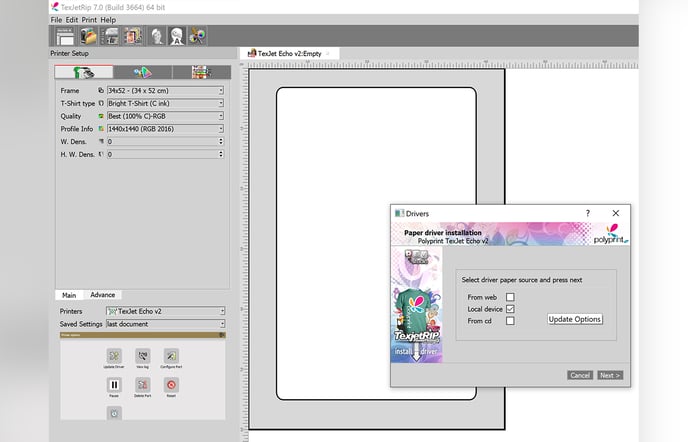Click the Configure Port icon
Image resolution: width=688 pixels, height=442 pixels.
click(x=171, y=356)
